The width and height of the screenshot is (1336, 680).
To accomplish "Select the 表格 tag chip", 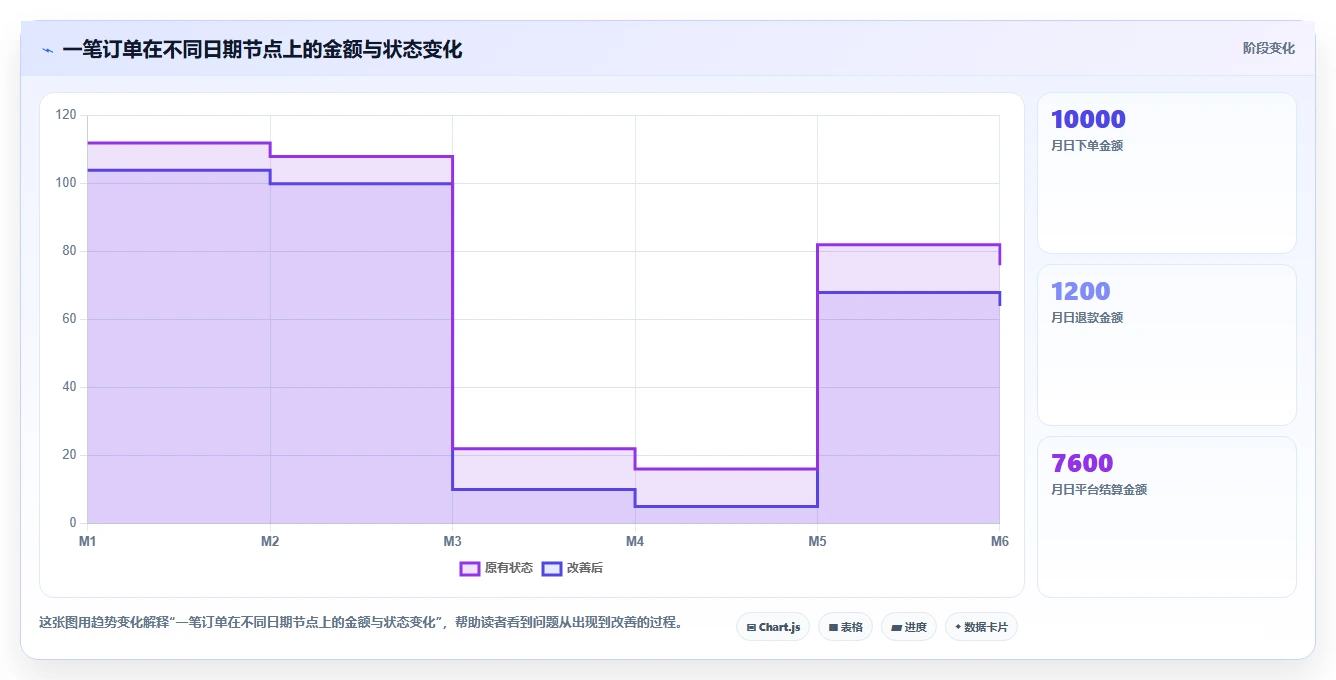I will click(x=845, y=627).
